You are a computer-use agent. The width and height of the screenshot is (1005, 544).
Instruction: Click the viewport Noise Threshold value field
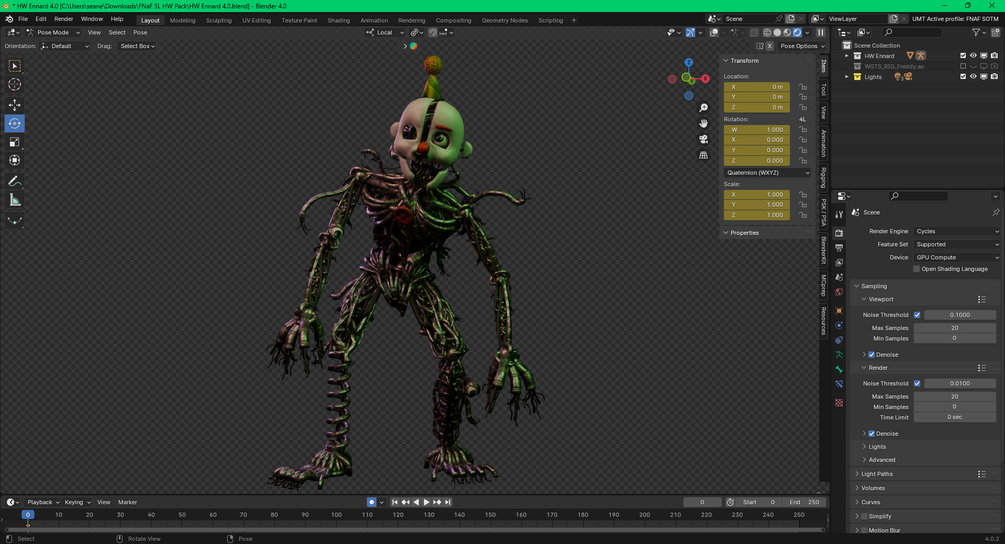[959, 315]
